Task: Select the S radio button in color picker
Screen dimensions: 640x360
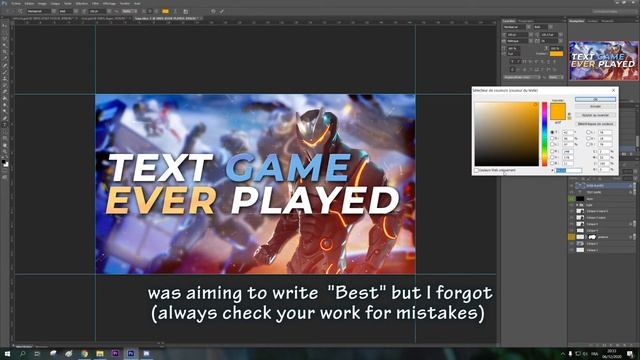Action: (x=552, y=138)
